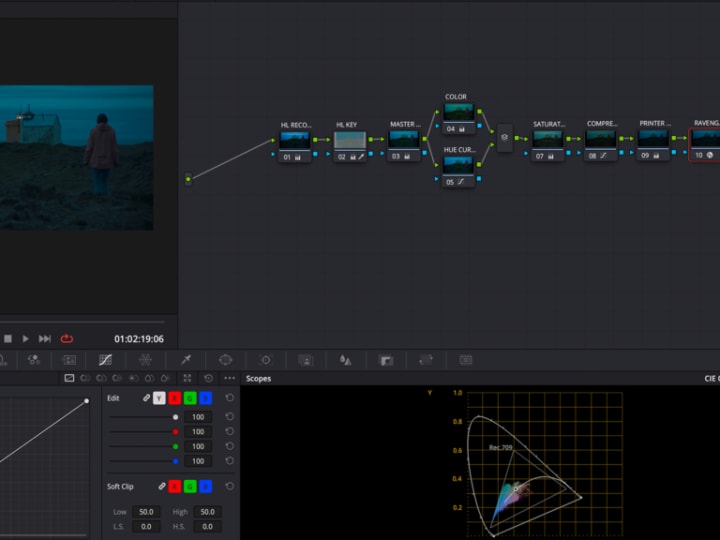Image resolution: width=720 pixels, height=540 pixels.
Task: Switch to Hue vs Sat curve
Action: 101,378
